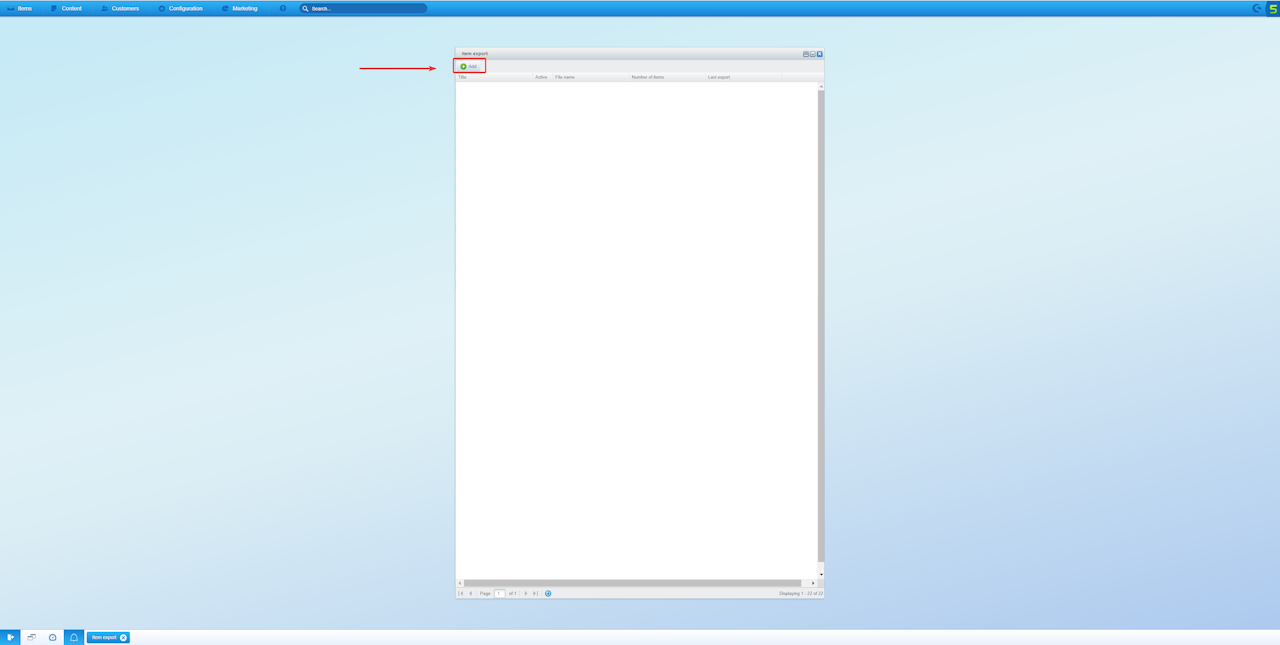Click the Shopware logo in top-right corner

1273,8
